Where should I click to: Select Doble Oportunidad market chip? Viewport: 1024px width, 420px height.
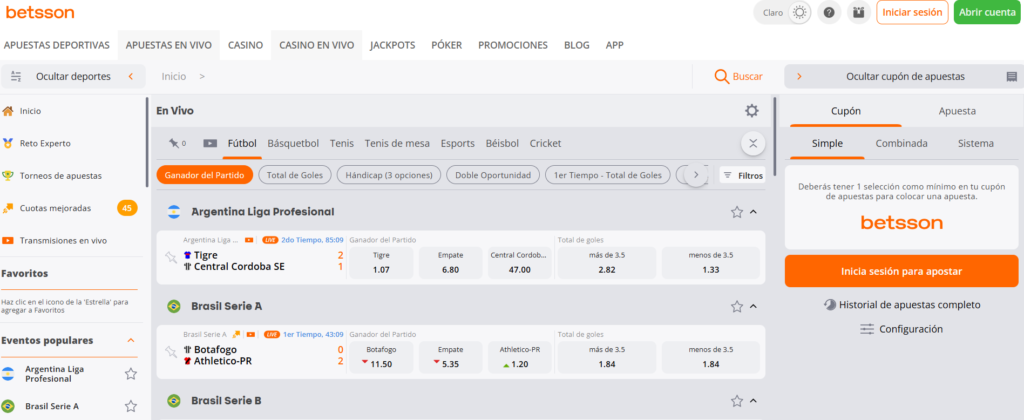coord(493,175)
